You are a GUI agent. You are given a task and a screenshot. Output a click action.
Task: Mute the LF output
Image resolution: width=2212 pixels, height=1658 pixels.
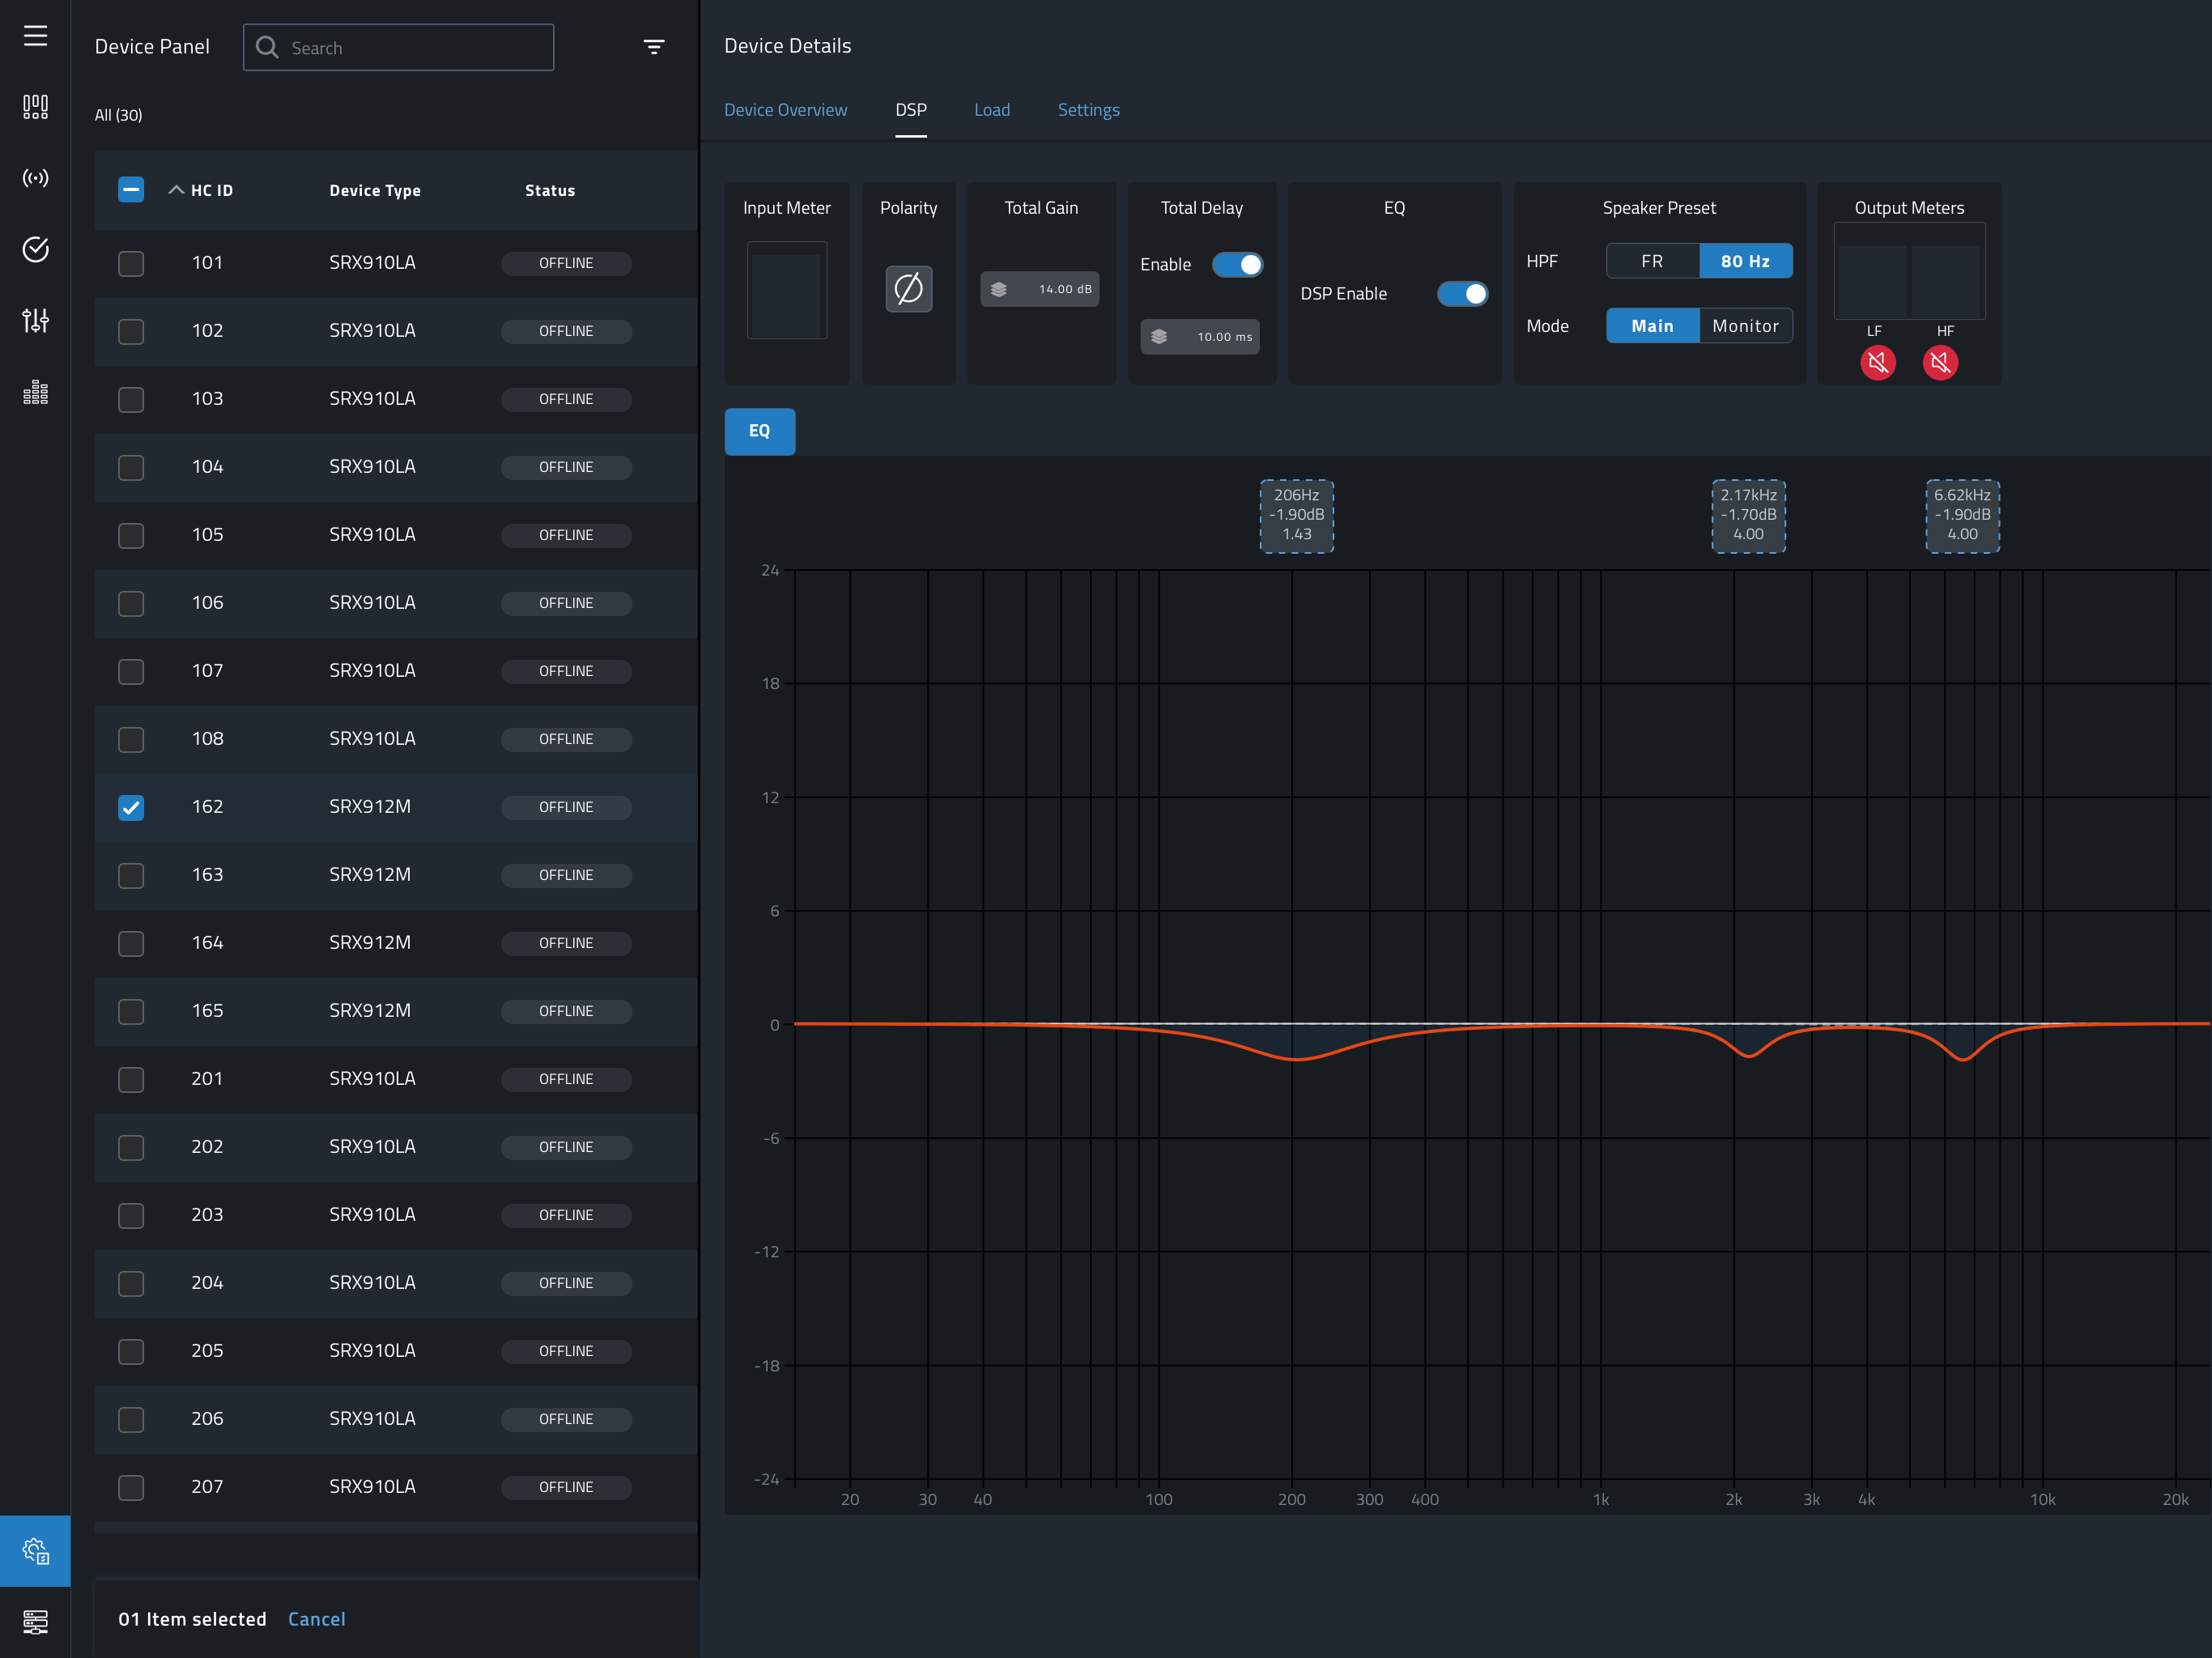click(1877, 362)
